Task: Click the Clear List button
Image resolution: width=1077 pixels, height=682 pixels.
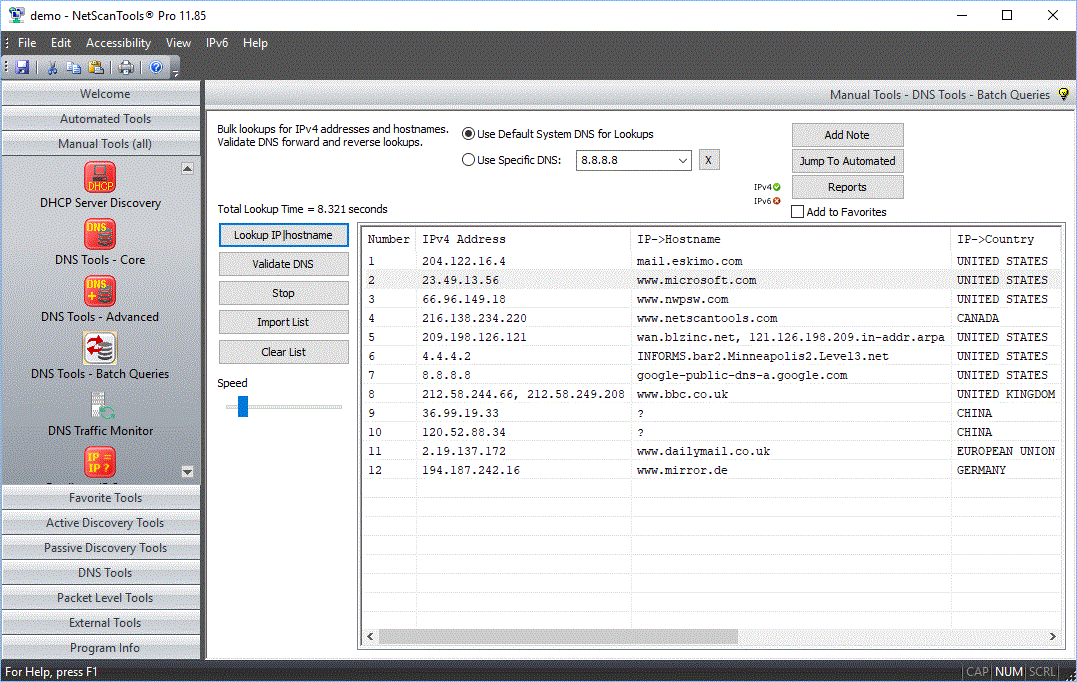Action: click(283, 352)
